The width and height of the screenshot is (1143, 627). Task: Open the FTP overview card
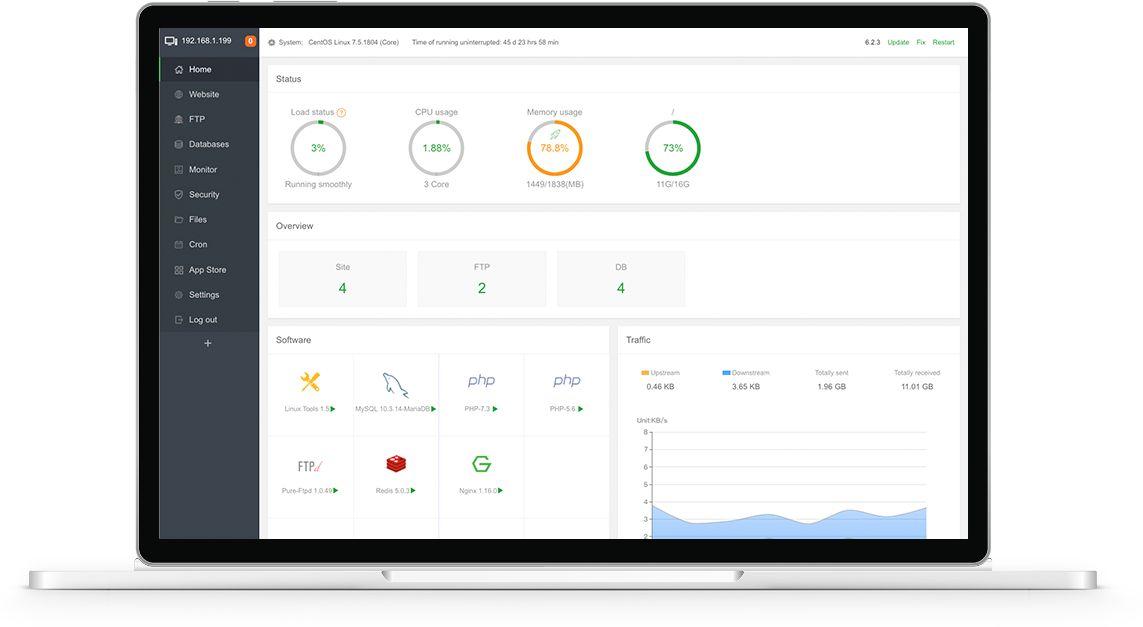point(482,279)
